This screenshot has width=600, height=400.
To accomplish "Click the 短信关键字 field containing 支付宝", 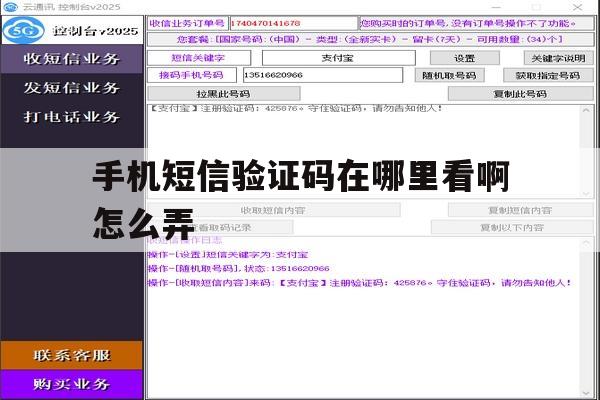I will 339,58.
